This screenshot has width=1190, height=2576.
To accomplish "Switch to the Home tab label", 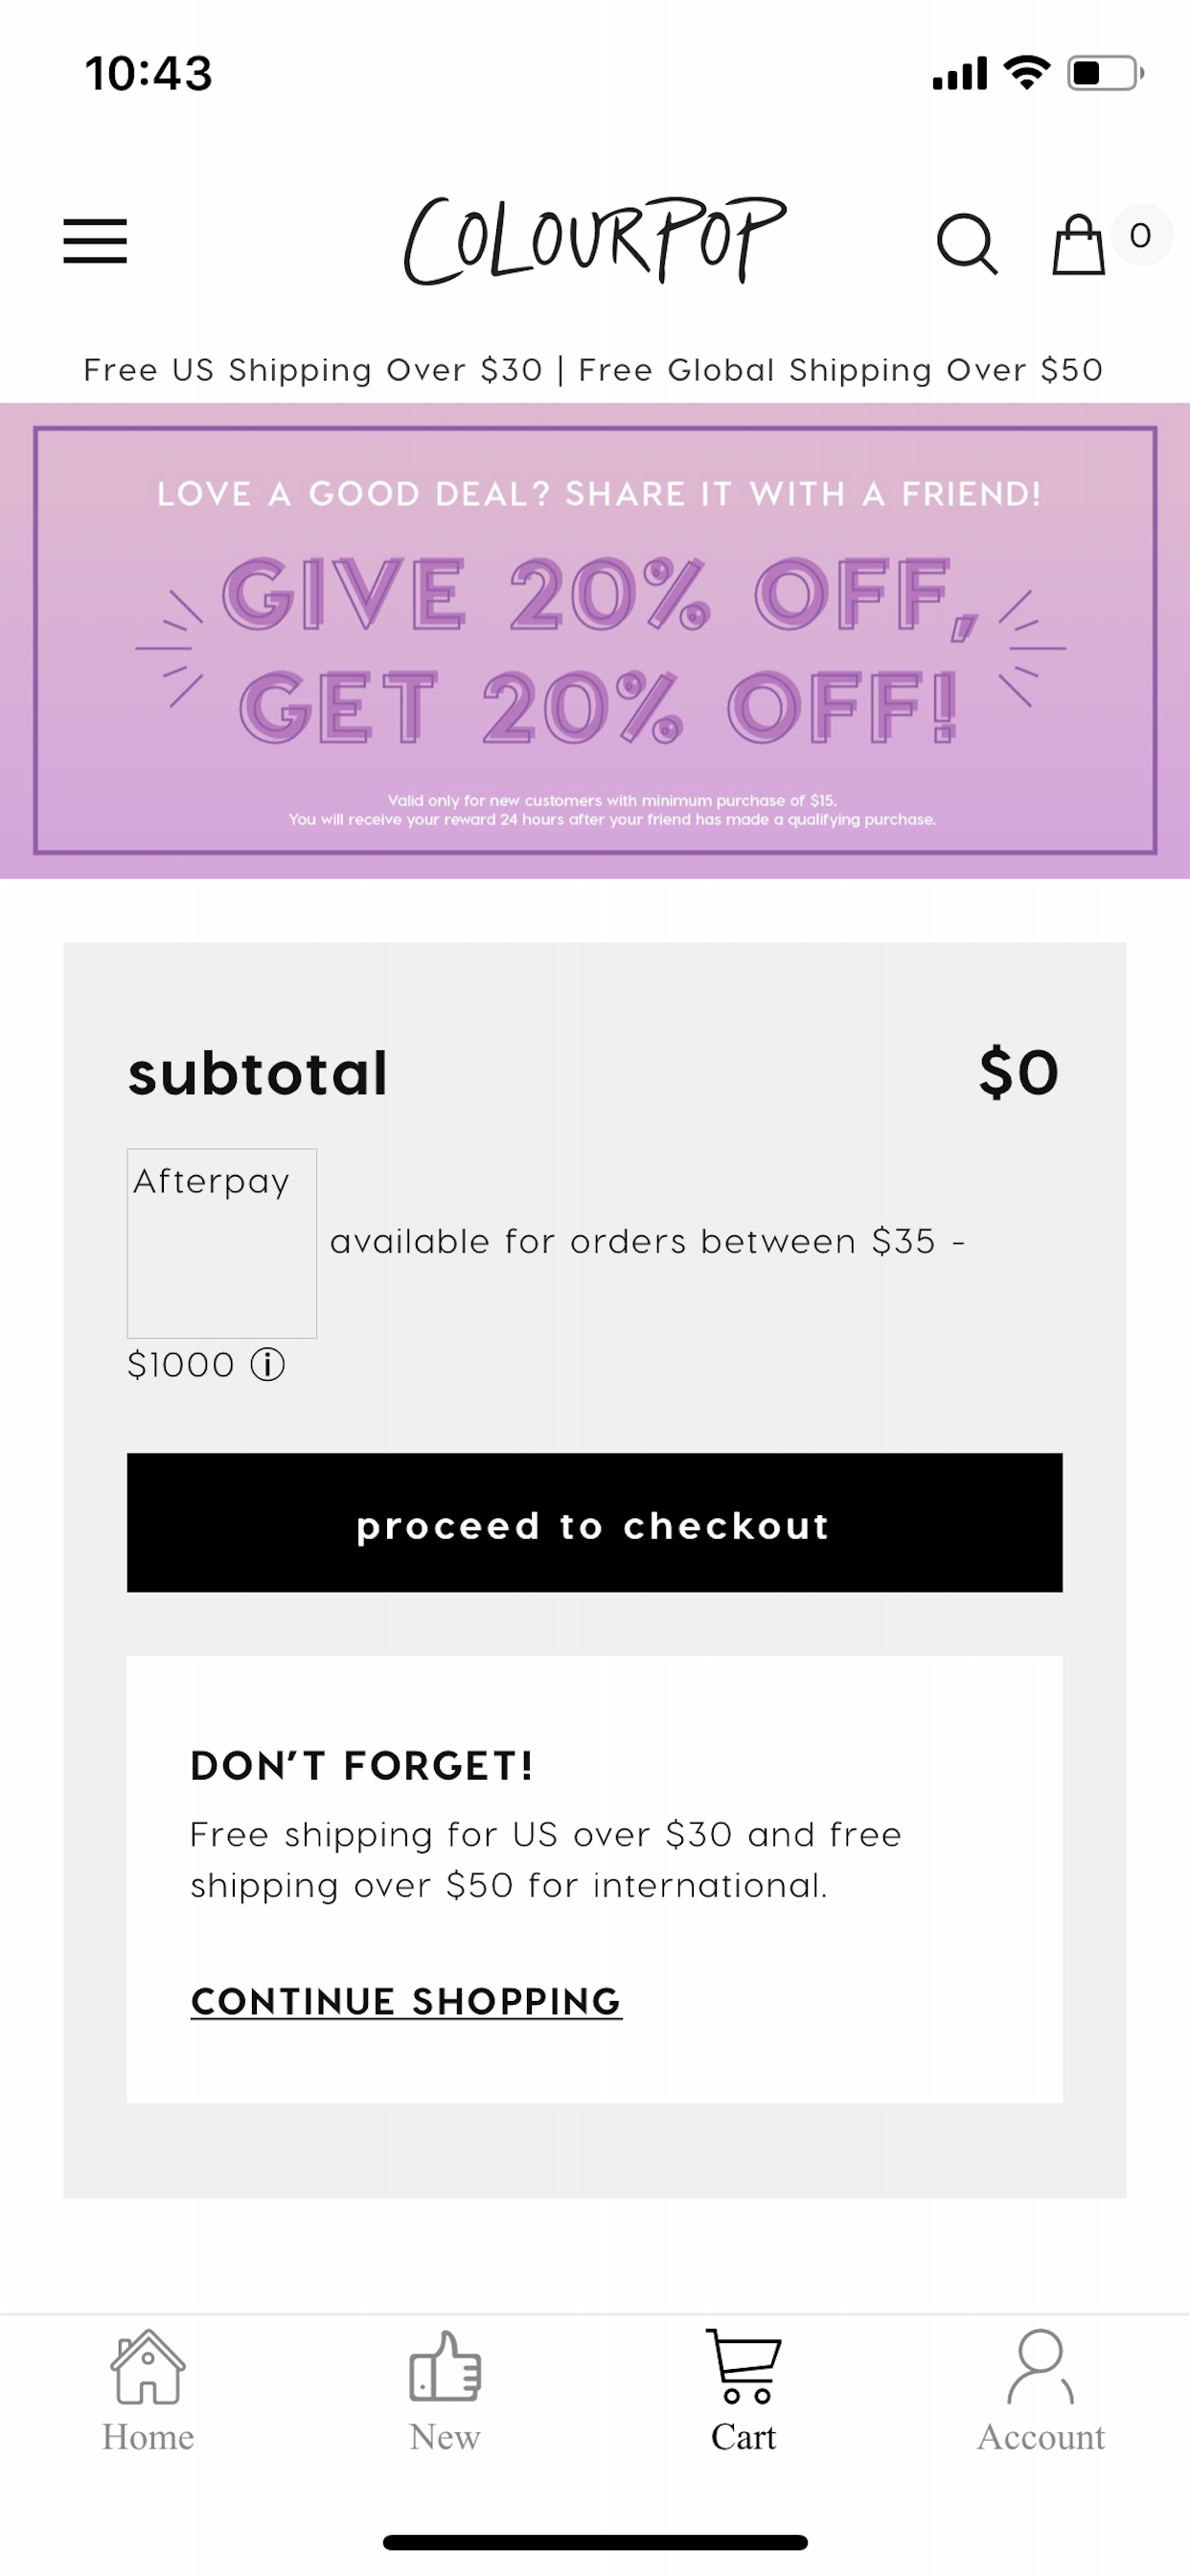I will (148, 2437).
